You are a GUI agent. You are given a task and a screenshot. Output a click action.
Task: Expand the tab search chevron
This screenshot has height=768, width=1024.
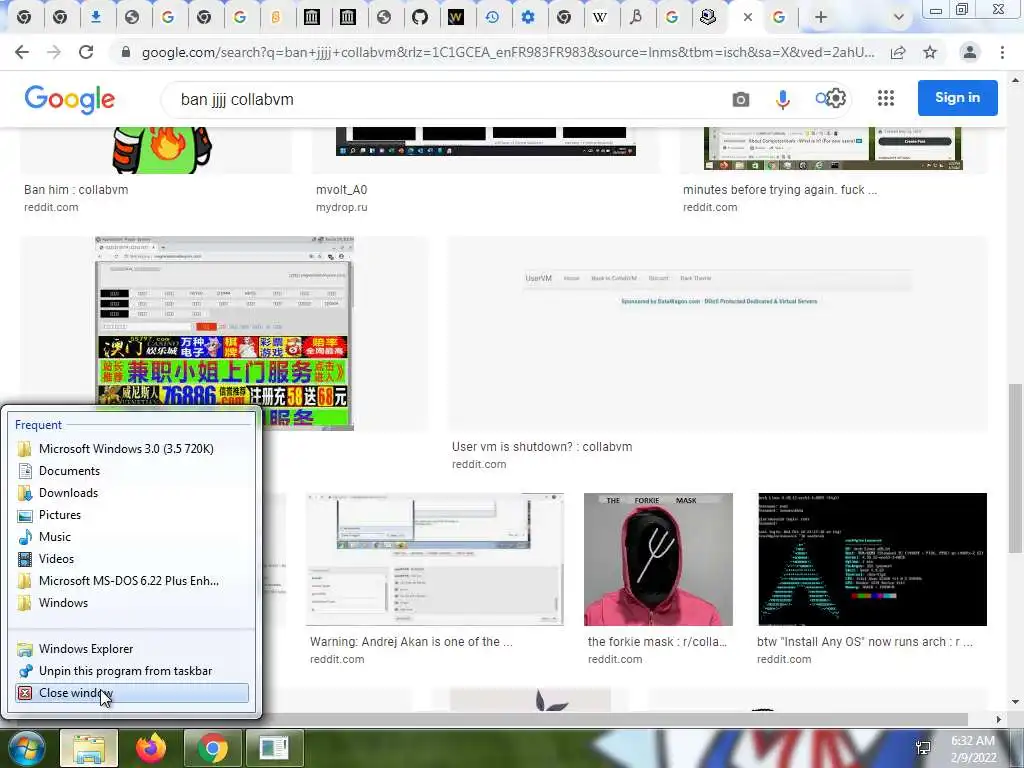click(x=899, y=18)
